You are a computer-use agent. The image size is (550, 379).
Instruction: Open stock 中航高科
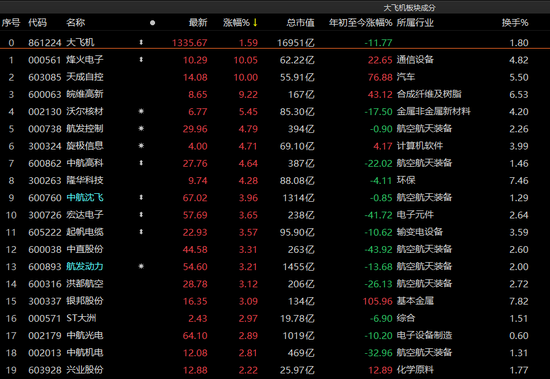[85, 163]
